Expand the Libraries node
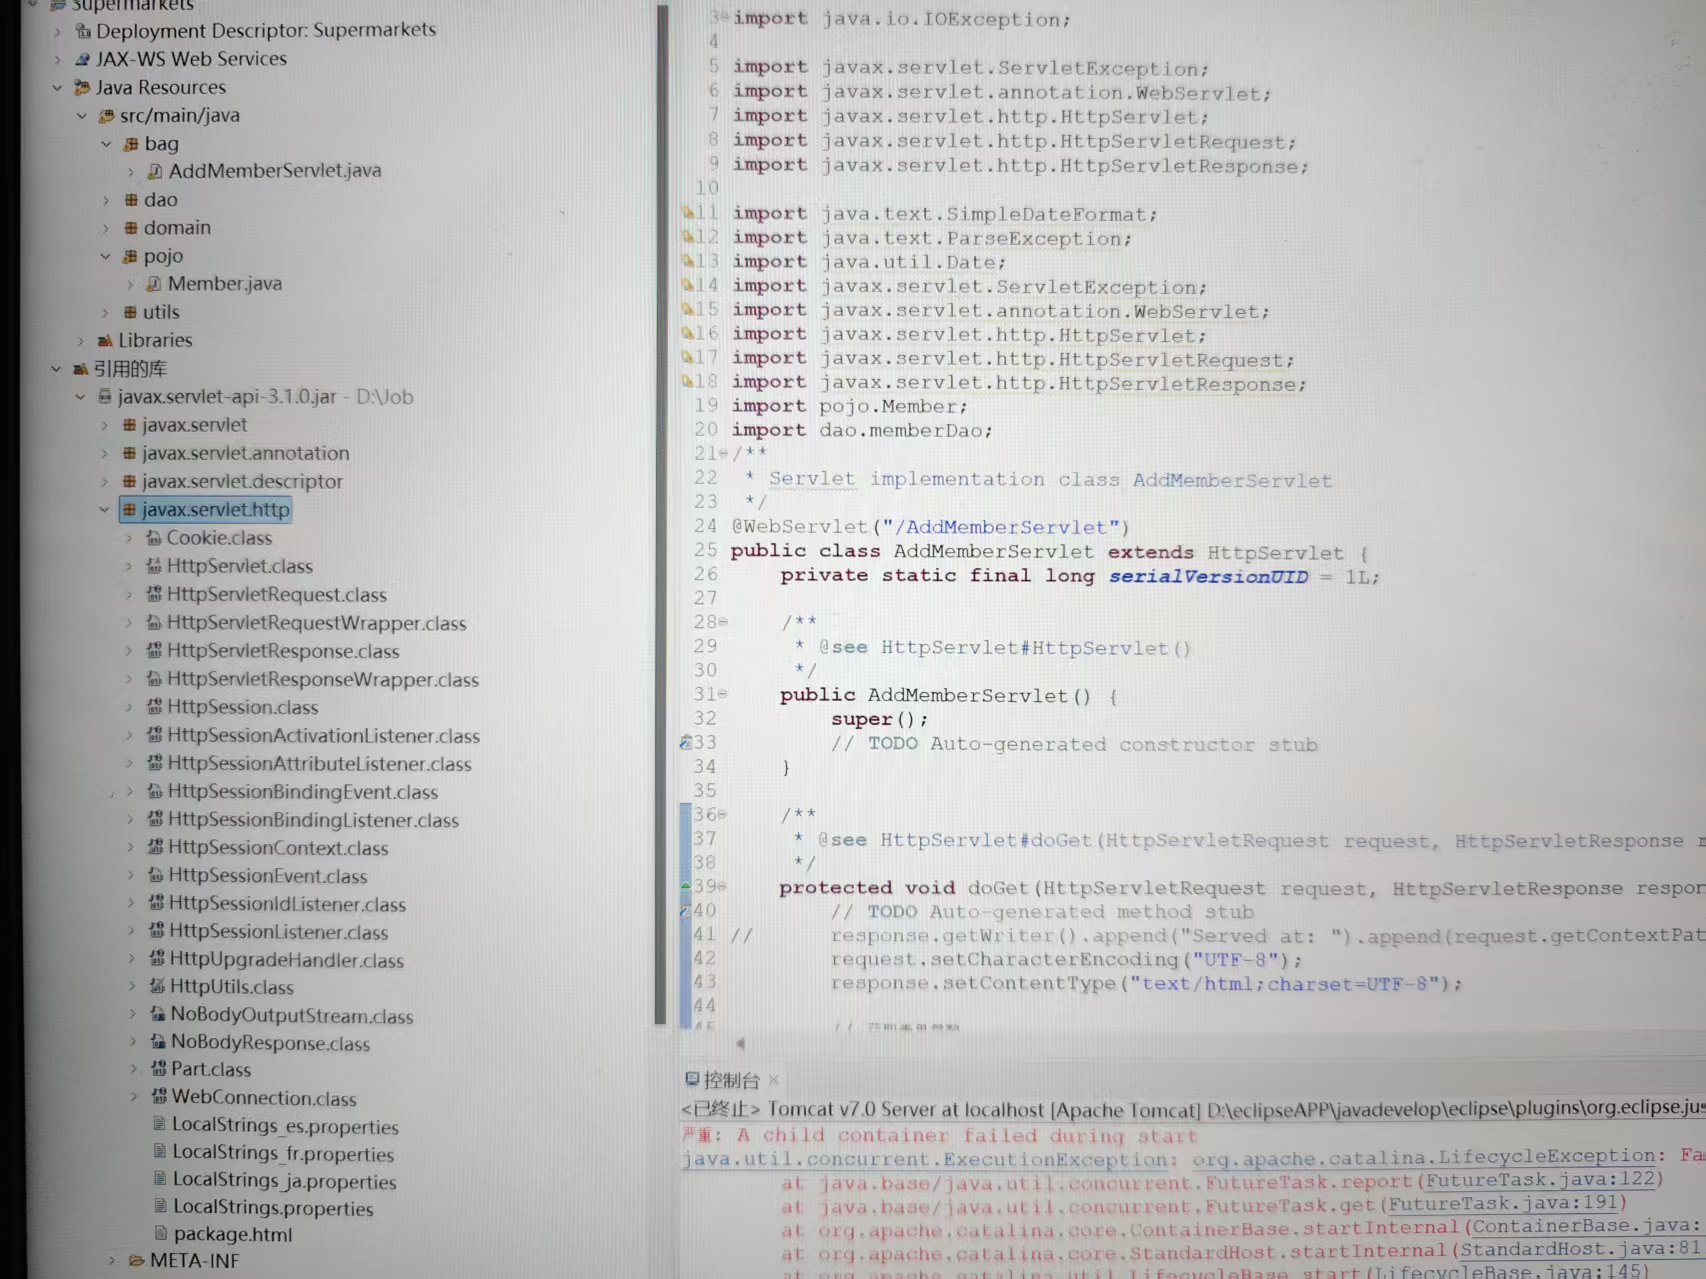This screenshot has height=1279, width=1706. (81, 340)
